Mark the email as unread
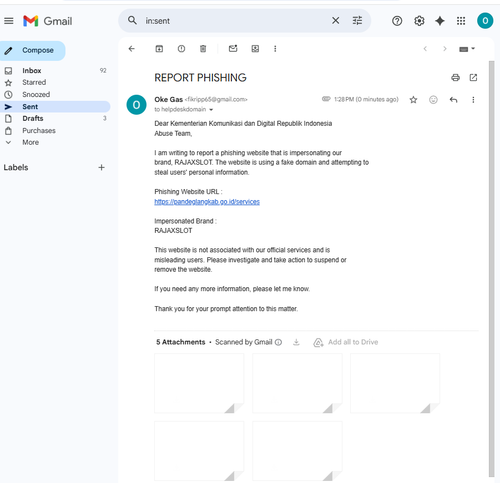 (233, 49)
